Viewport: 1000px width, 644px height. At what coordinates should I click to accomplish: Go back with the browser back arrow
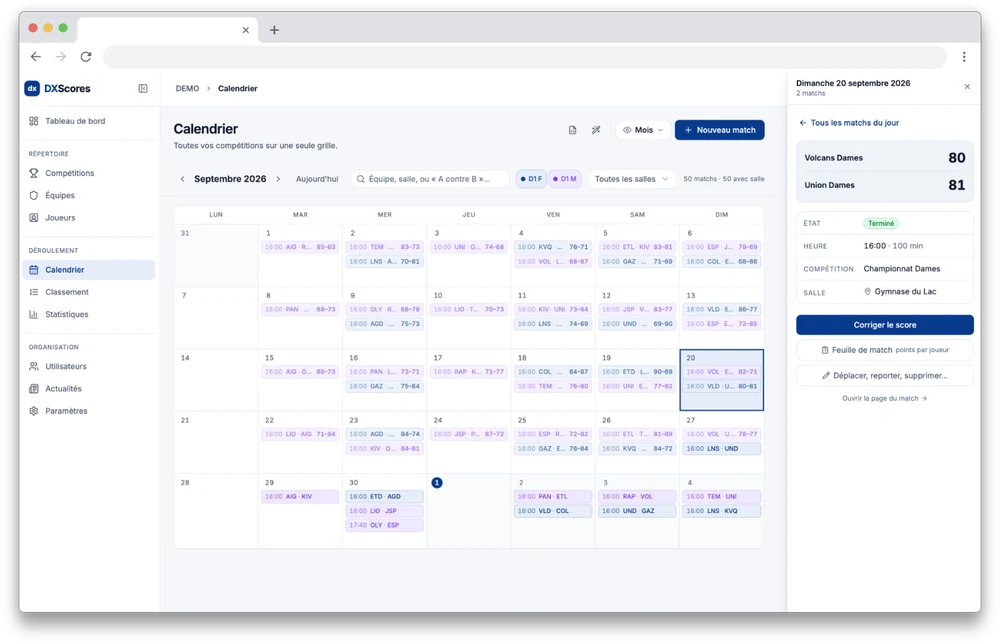[36, 57]
